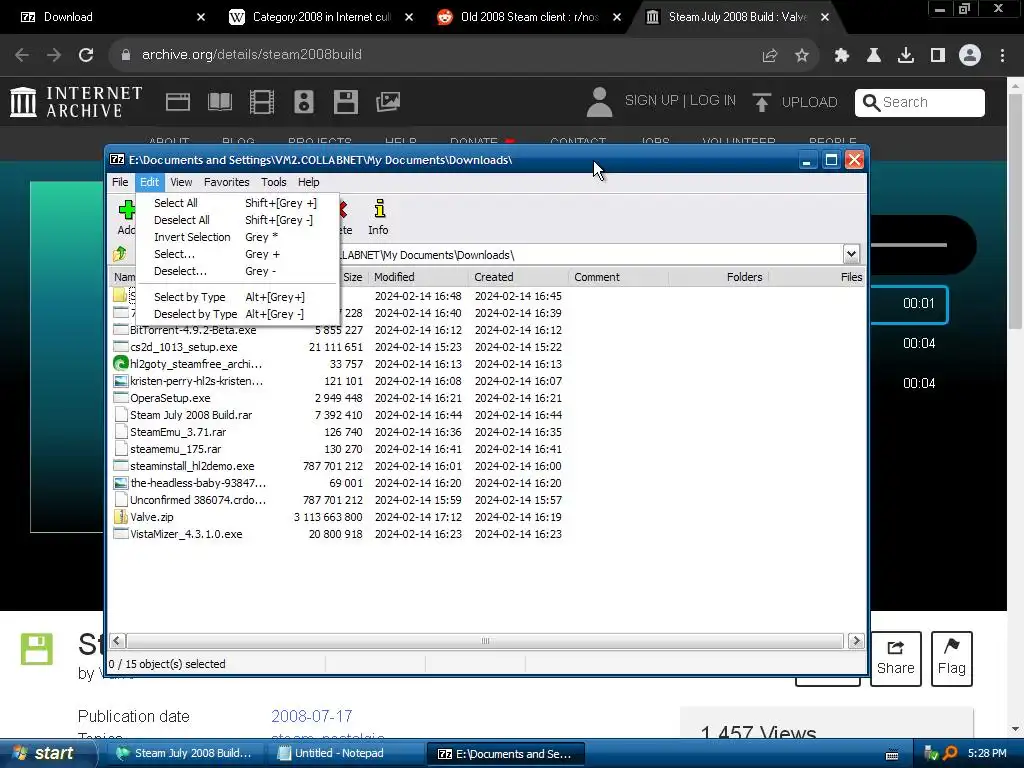The width and height of the screenshot is (1024, 768).
Task: Click Internet Archive Search field
Action: pyautogui.click(x=919, y=103)
